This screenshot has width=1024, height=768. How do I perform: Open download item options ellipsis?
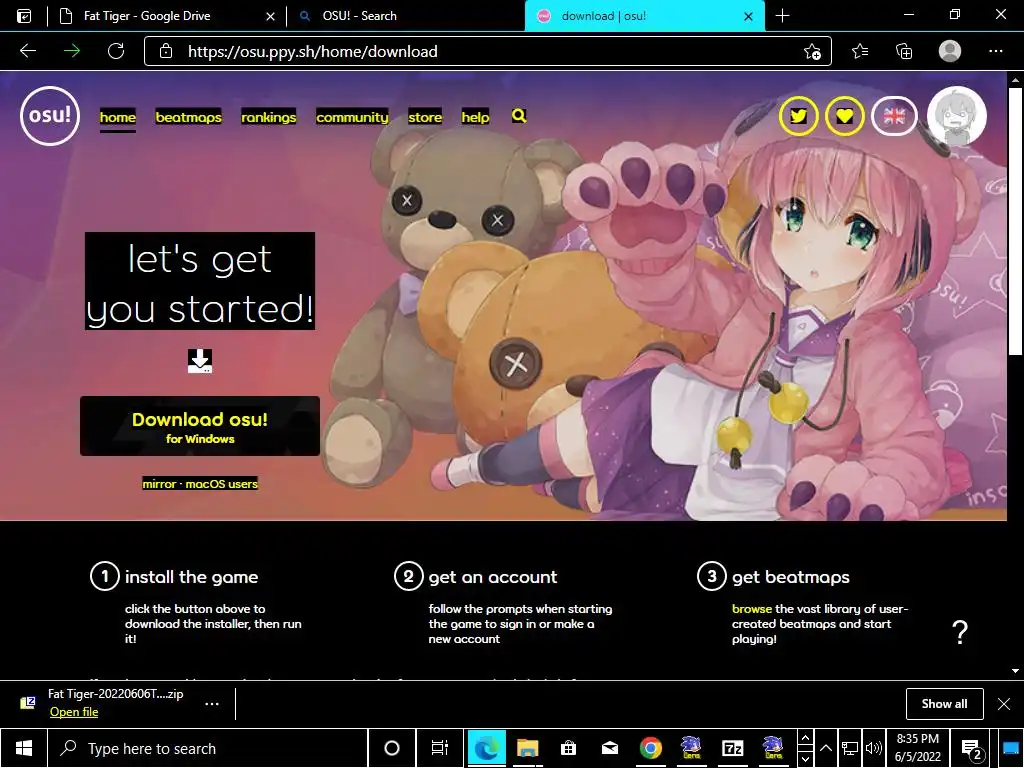tap(212, 703)
